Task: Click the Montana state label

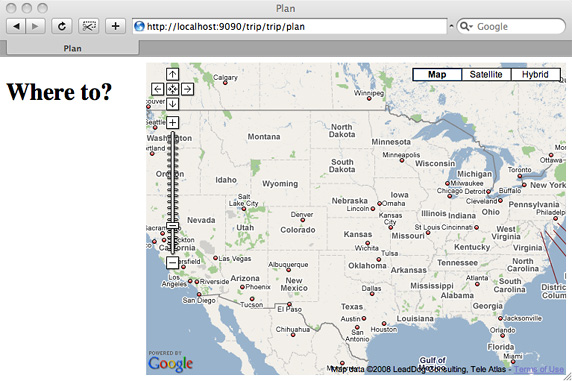Action: click(264, 137)
